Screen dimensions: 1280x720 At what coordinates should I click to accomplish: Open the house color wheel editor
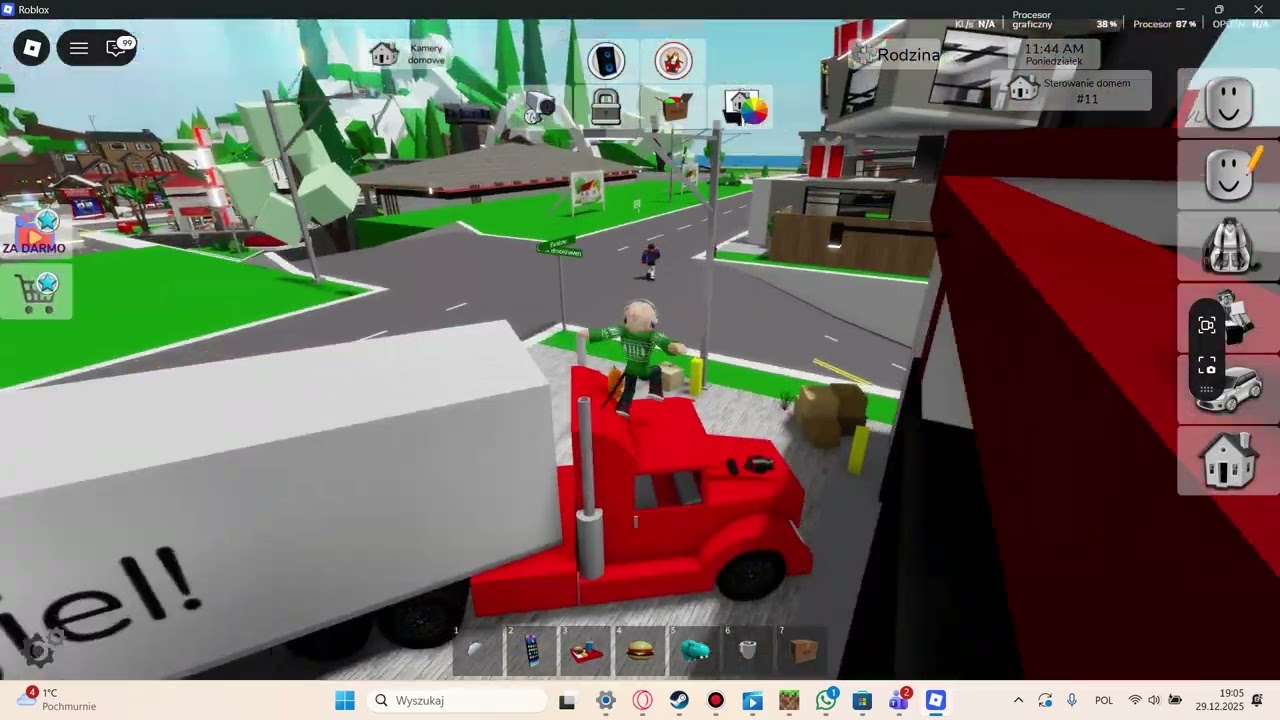coord(746,106)
